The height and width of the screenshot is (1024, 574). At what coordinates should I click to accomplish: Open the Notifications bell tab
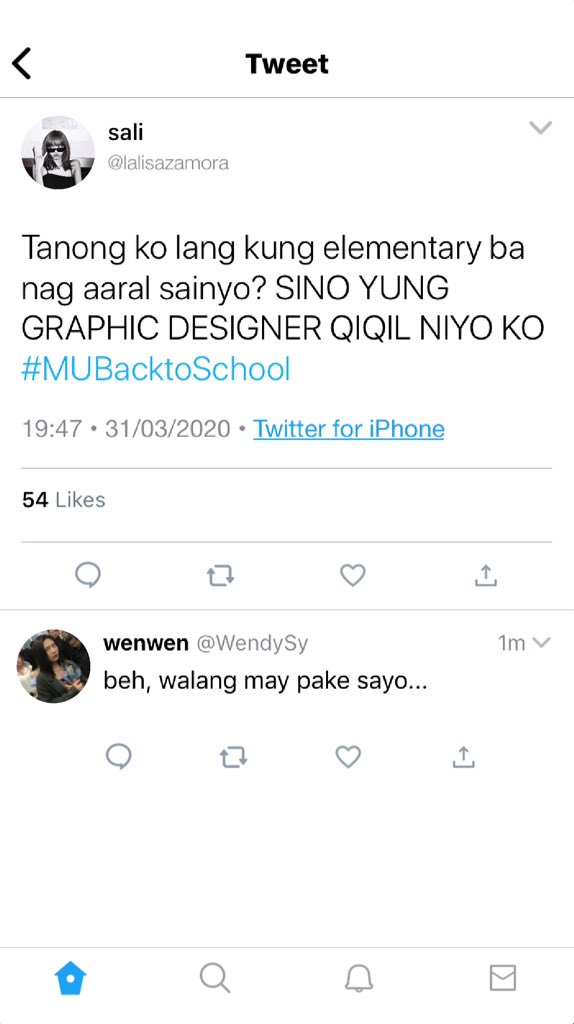point(359,978)
